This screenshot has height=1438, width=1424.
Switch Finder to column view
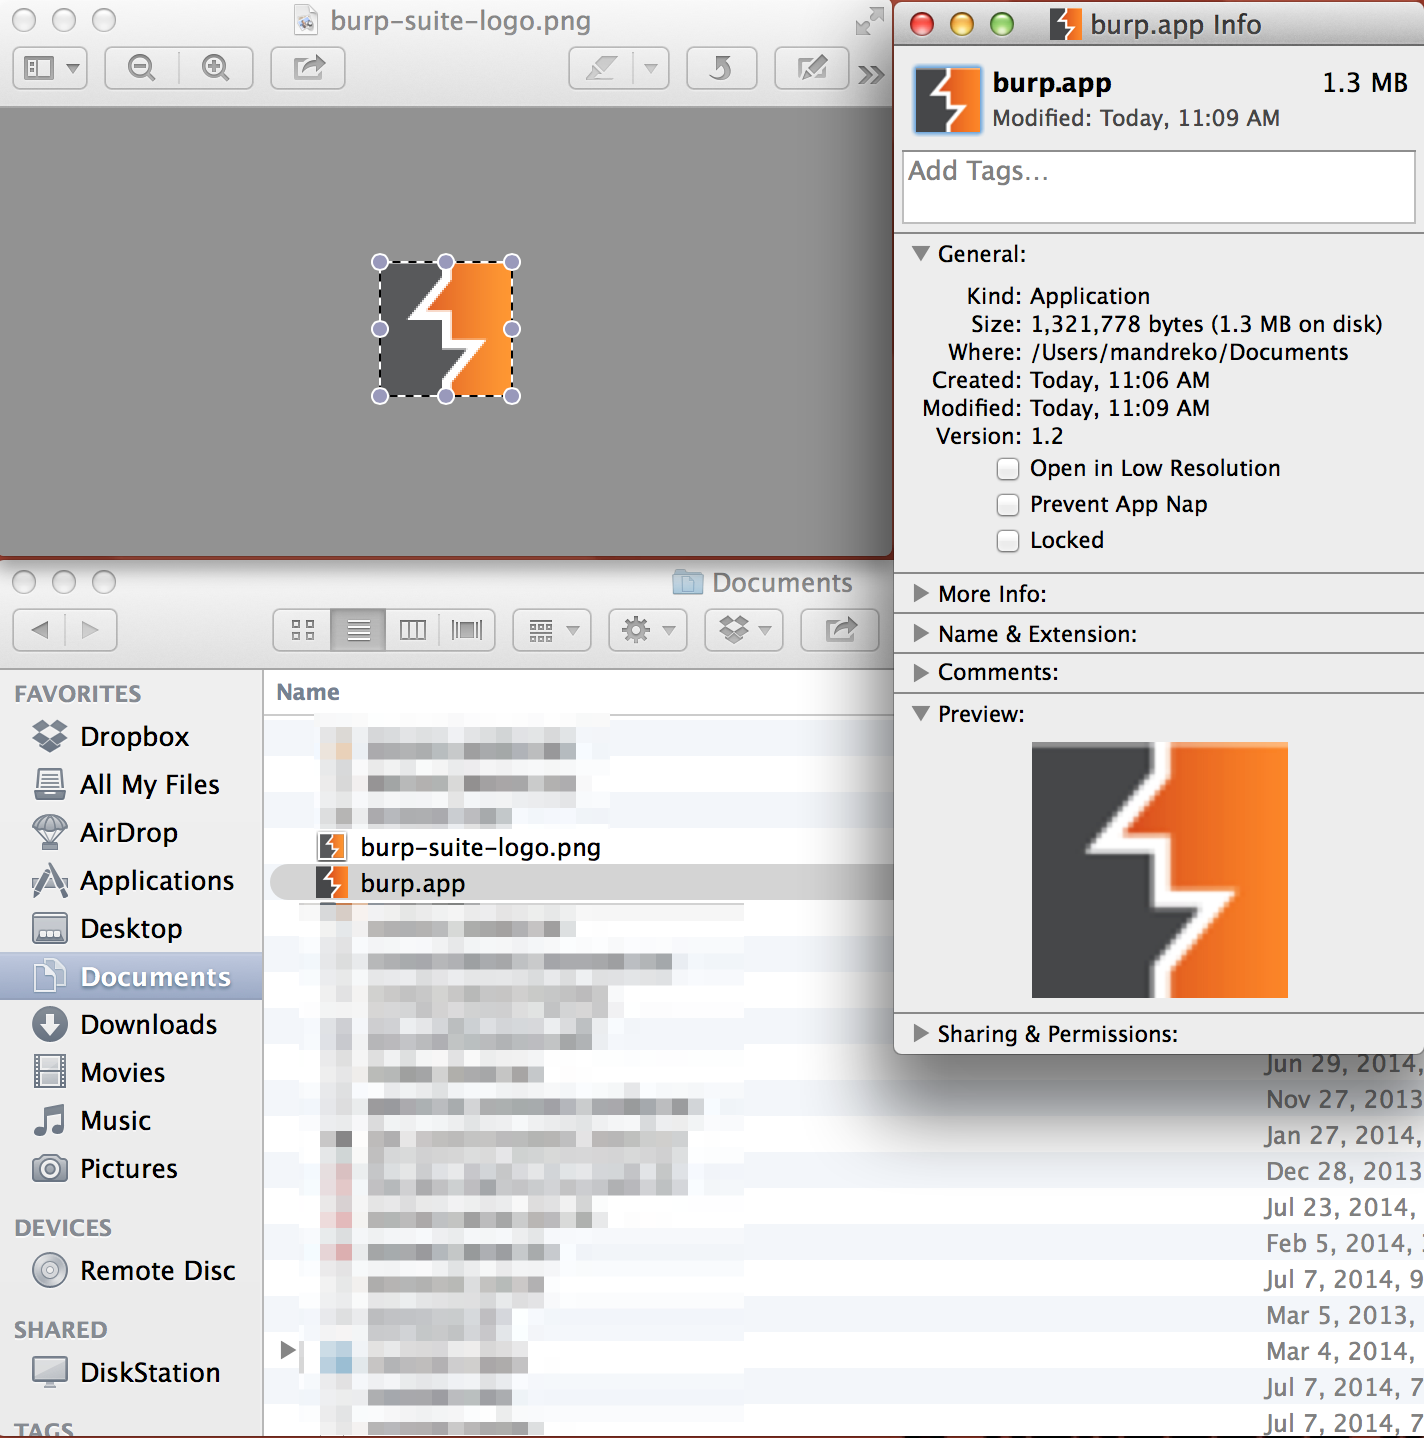pyautogui.click(x=412, y=630)
